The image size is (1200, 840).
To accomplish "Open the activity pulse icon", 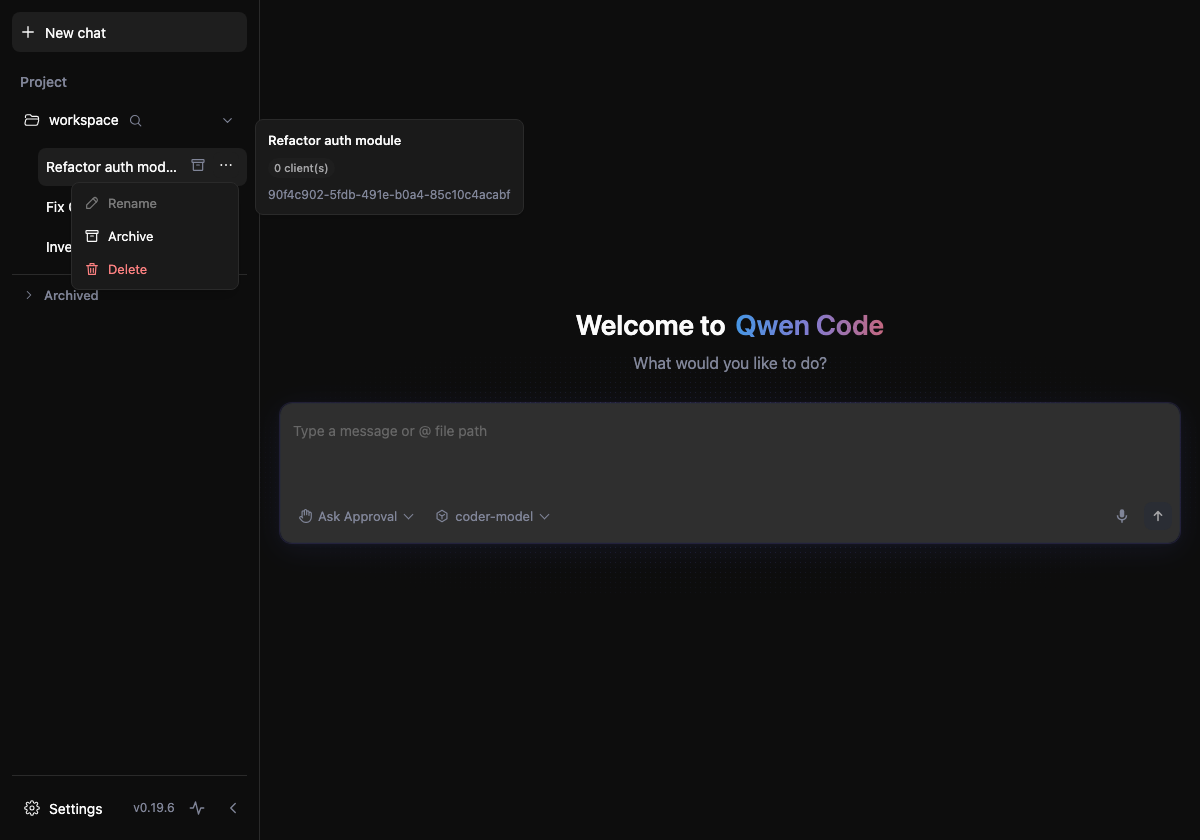I will coord(197,808).
